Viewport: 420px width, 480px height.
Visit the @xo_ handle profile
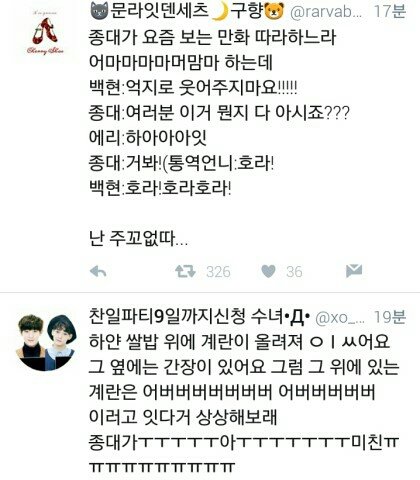point(339,318)
